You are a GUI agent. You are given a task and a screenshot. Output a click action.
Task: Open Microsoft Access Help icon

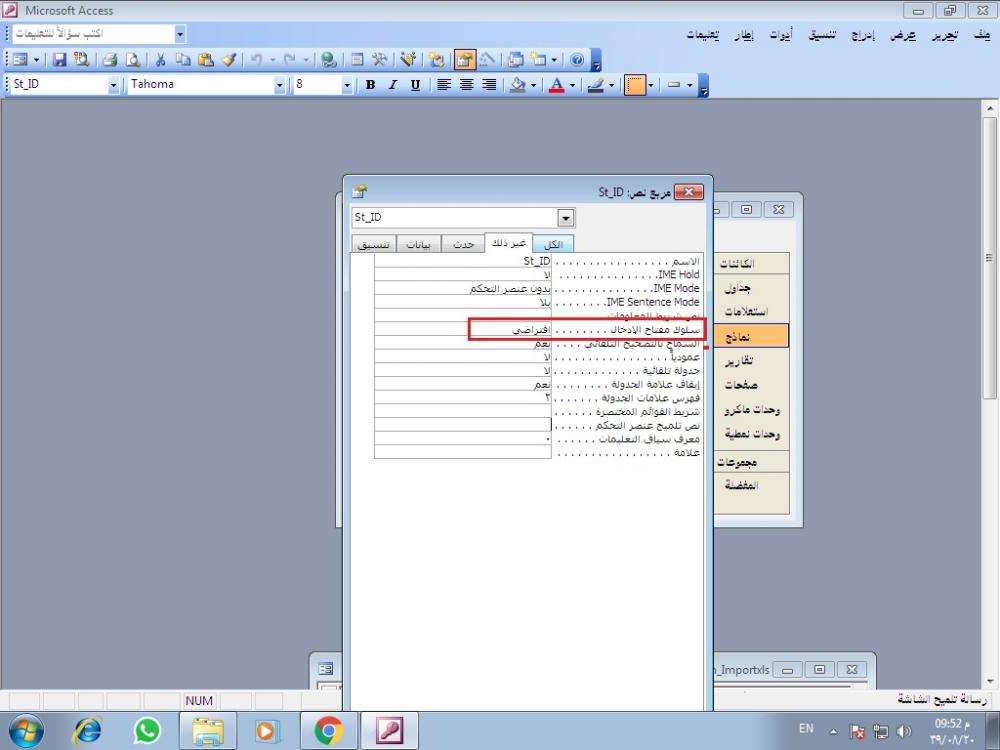click(x=577, y=60)
